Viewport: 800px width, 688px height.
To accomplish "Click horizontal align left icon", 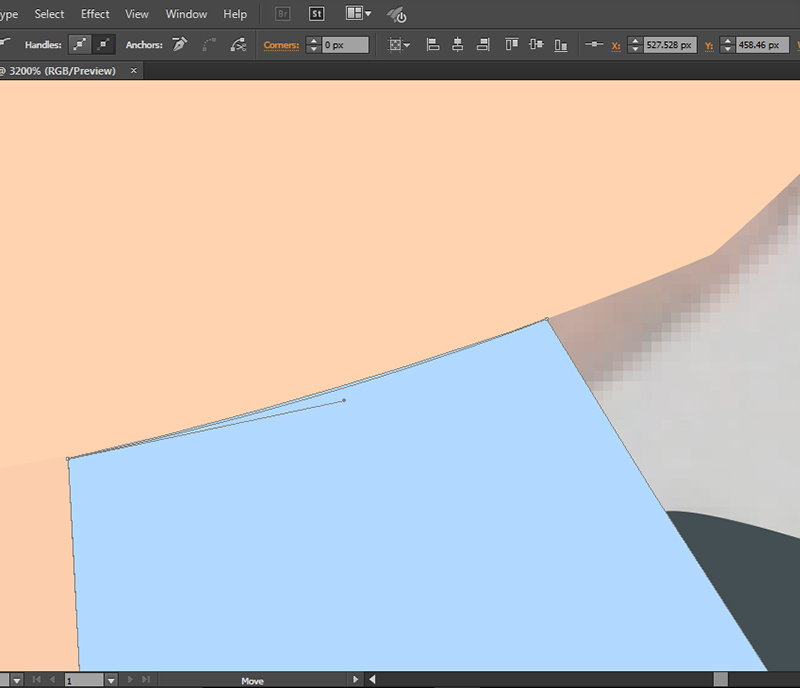I will [433, 45].
